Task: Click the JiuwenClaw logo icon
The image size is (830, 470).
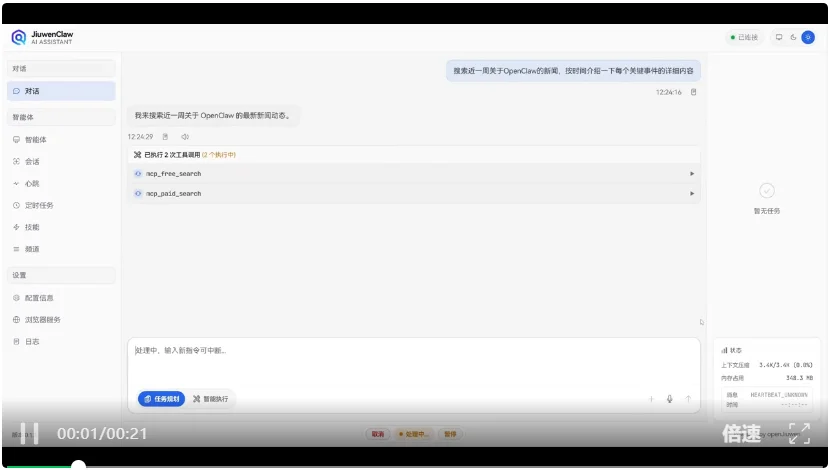Action: click(x=19, y=37)
